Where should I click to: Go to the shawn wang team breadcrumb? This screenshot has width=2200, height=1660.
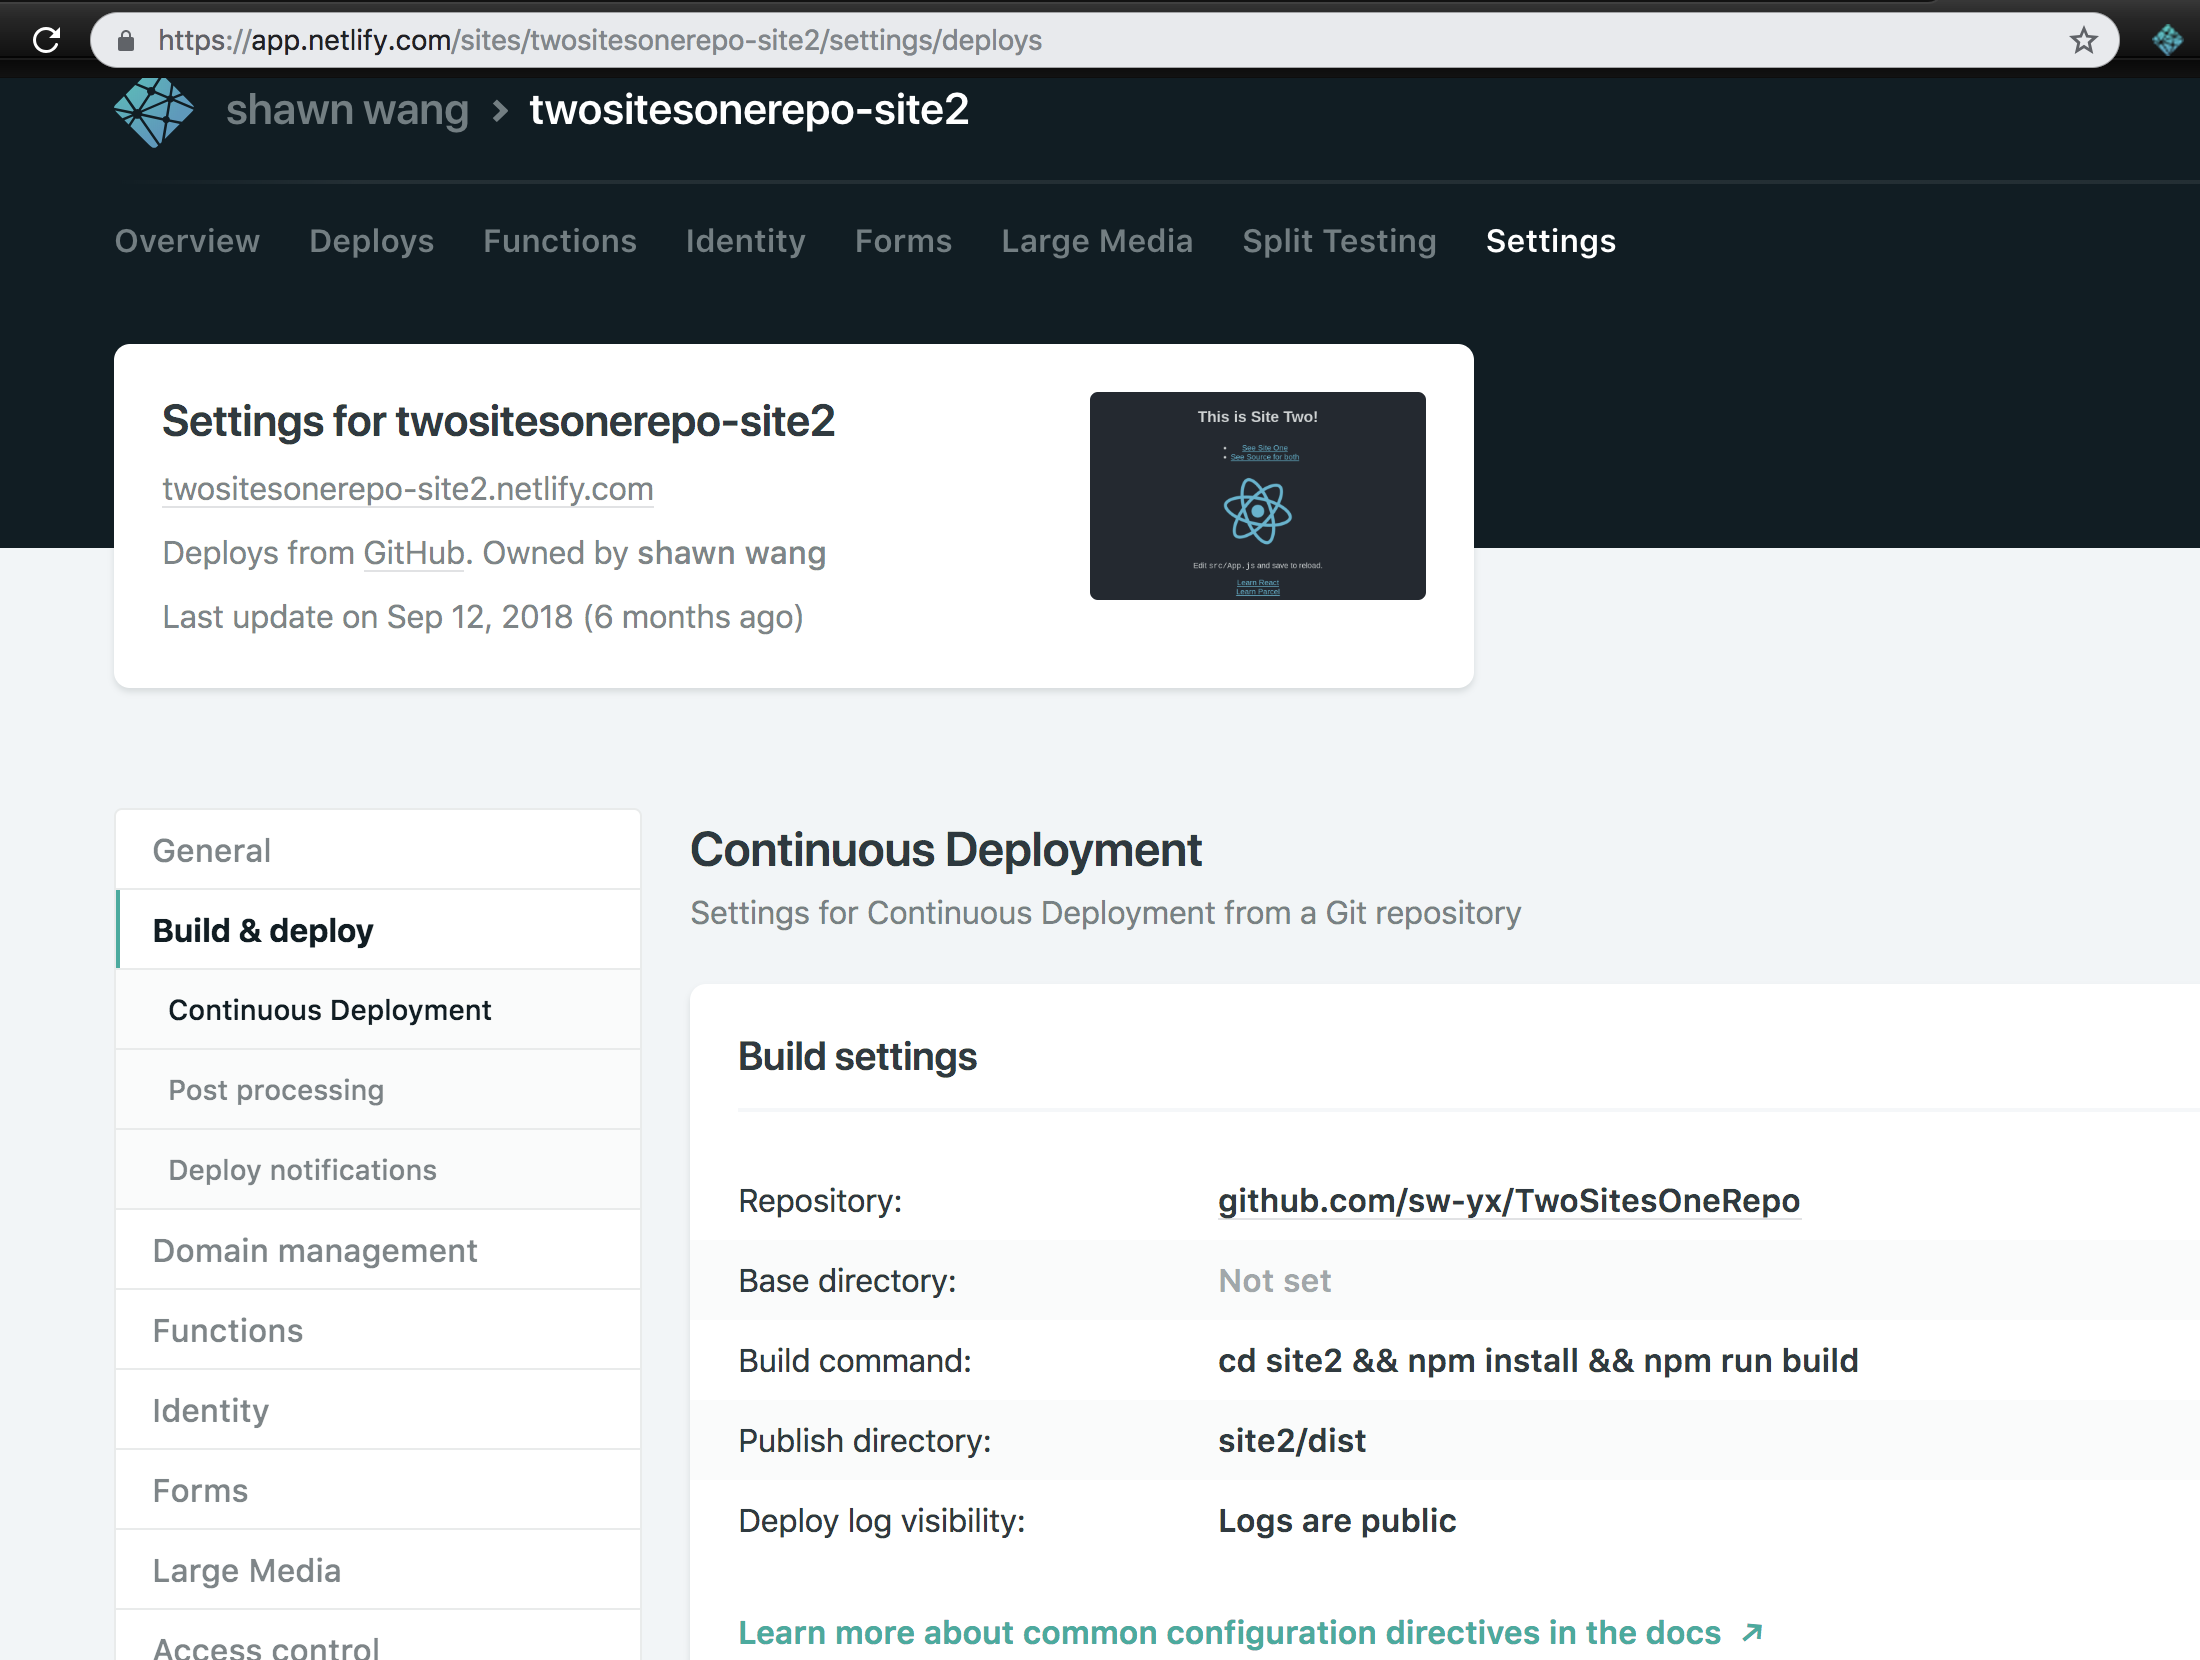point(347,110)
